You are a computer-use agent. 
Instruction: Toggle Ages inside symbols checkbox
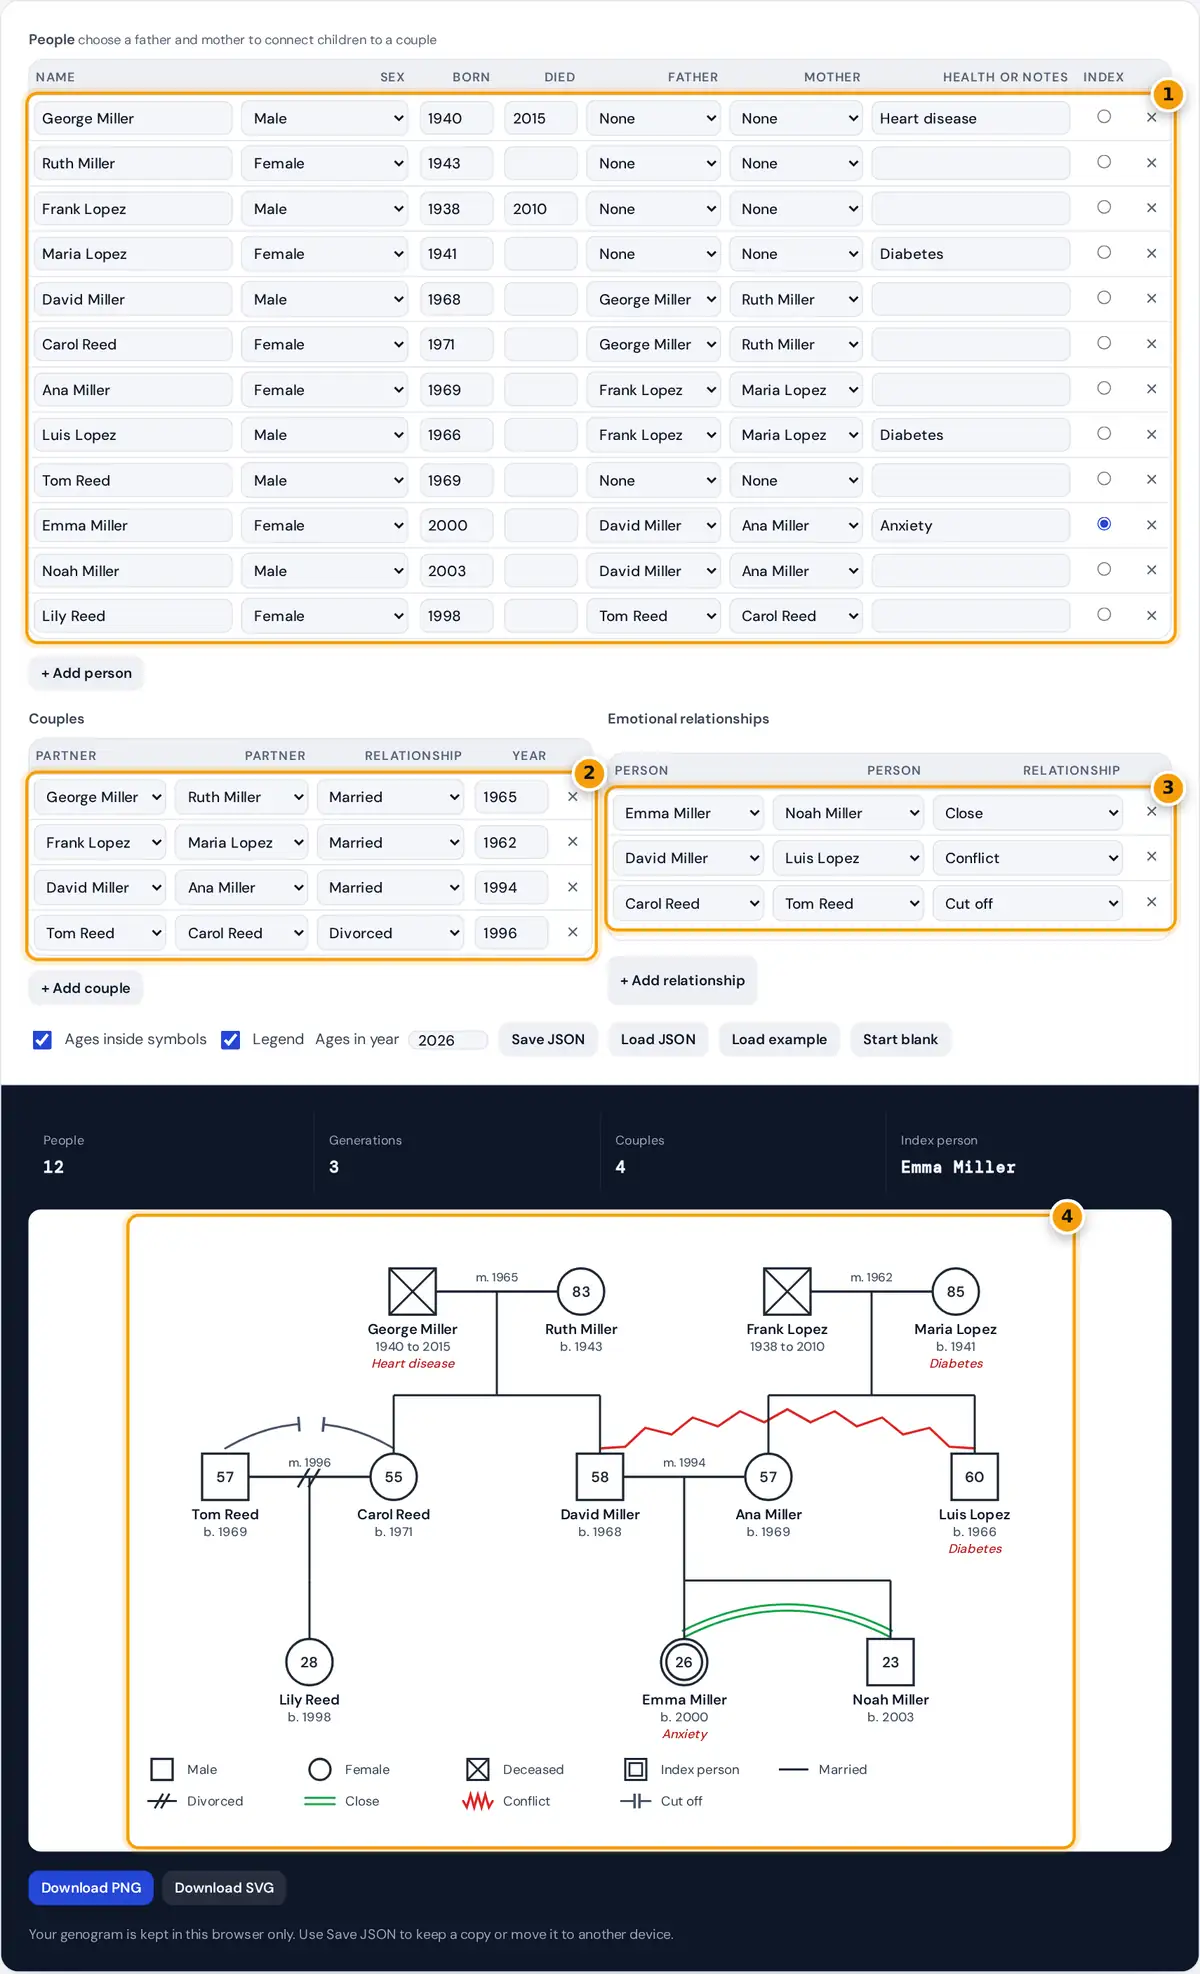pos(42,1040)
